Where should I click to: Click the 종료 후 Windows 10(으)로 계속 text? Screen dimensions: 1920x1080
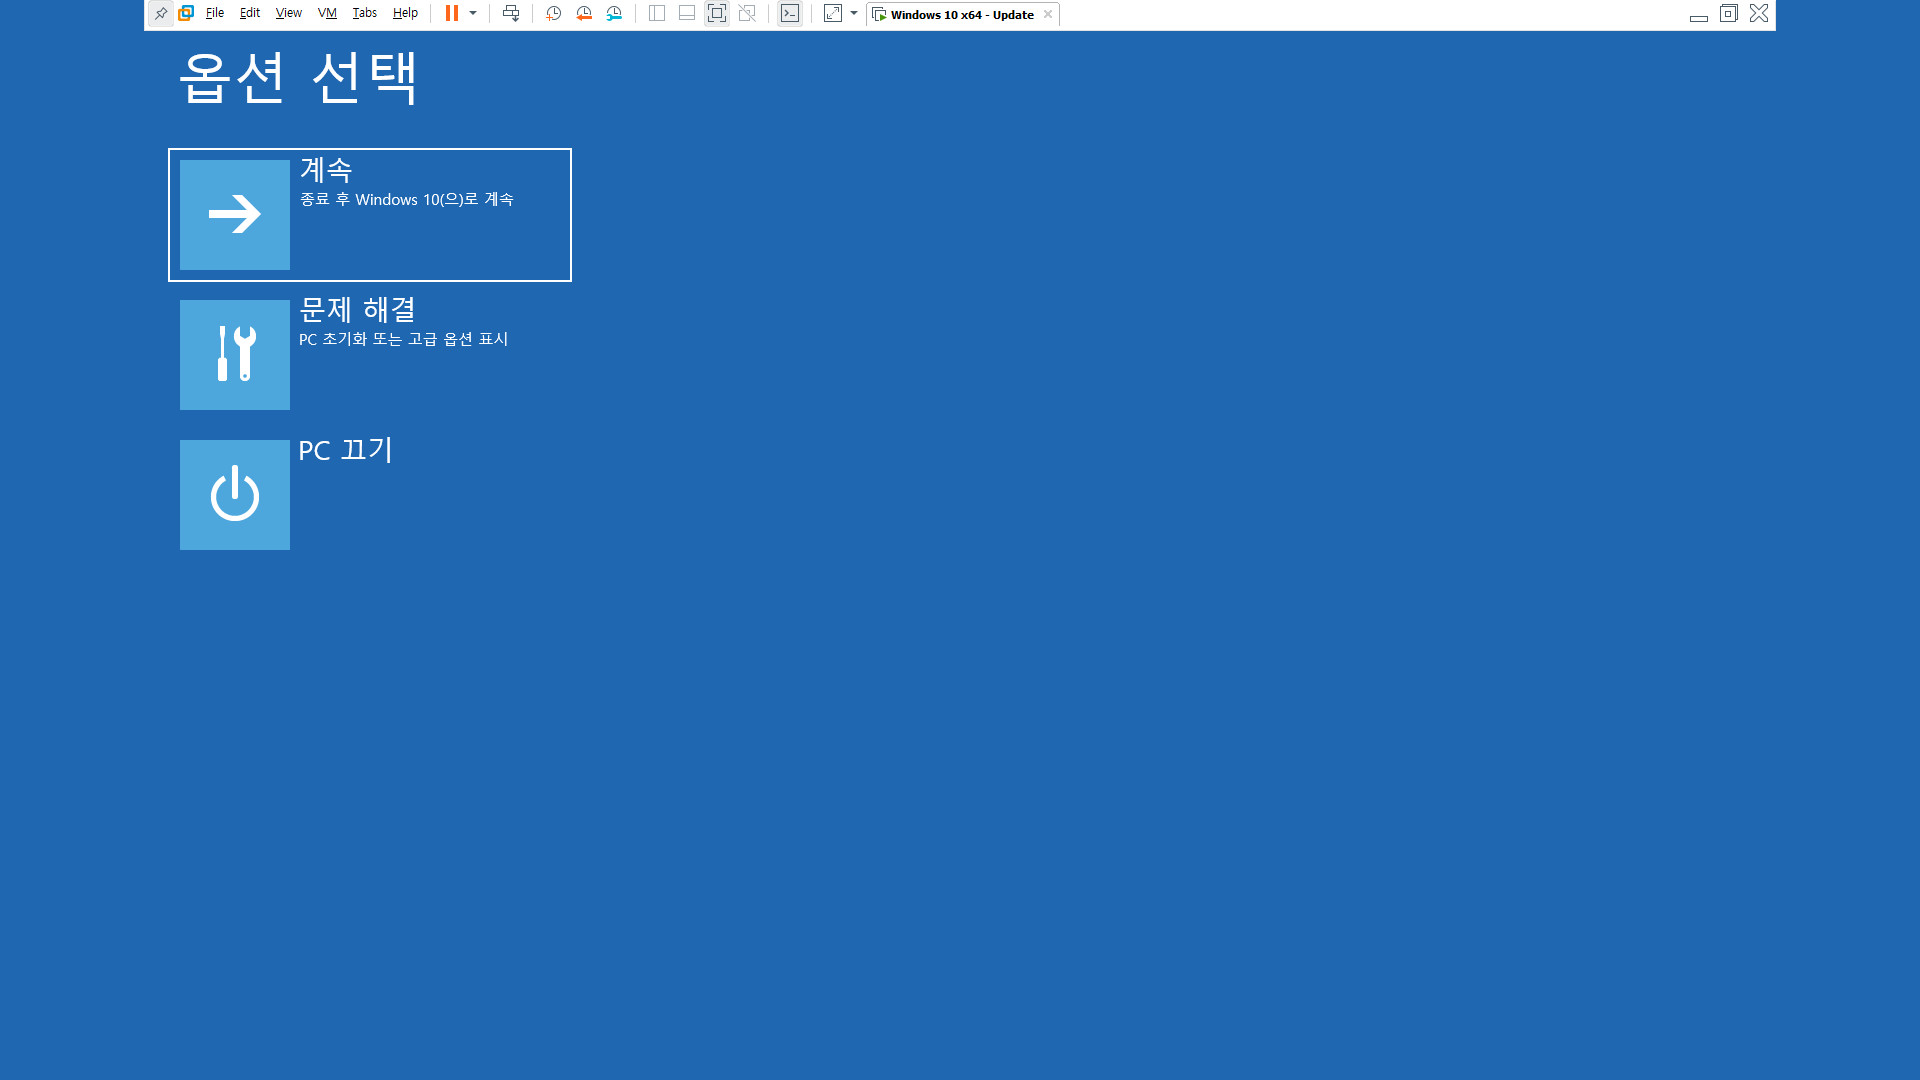(x=407, y=200)
